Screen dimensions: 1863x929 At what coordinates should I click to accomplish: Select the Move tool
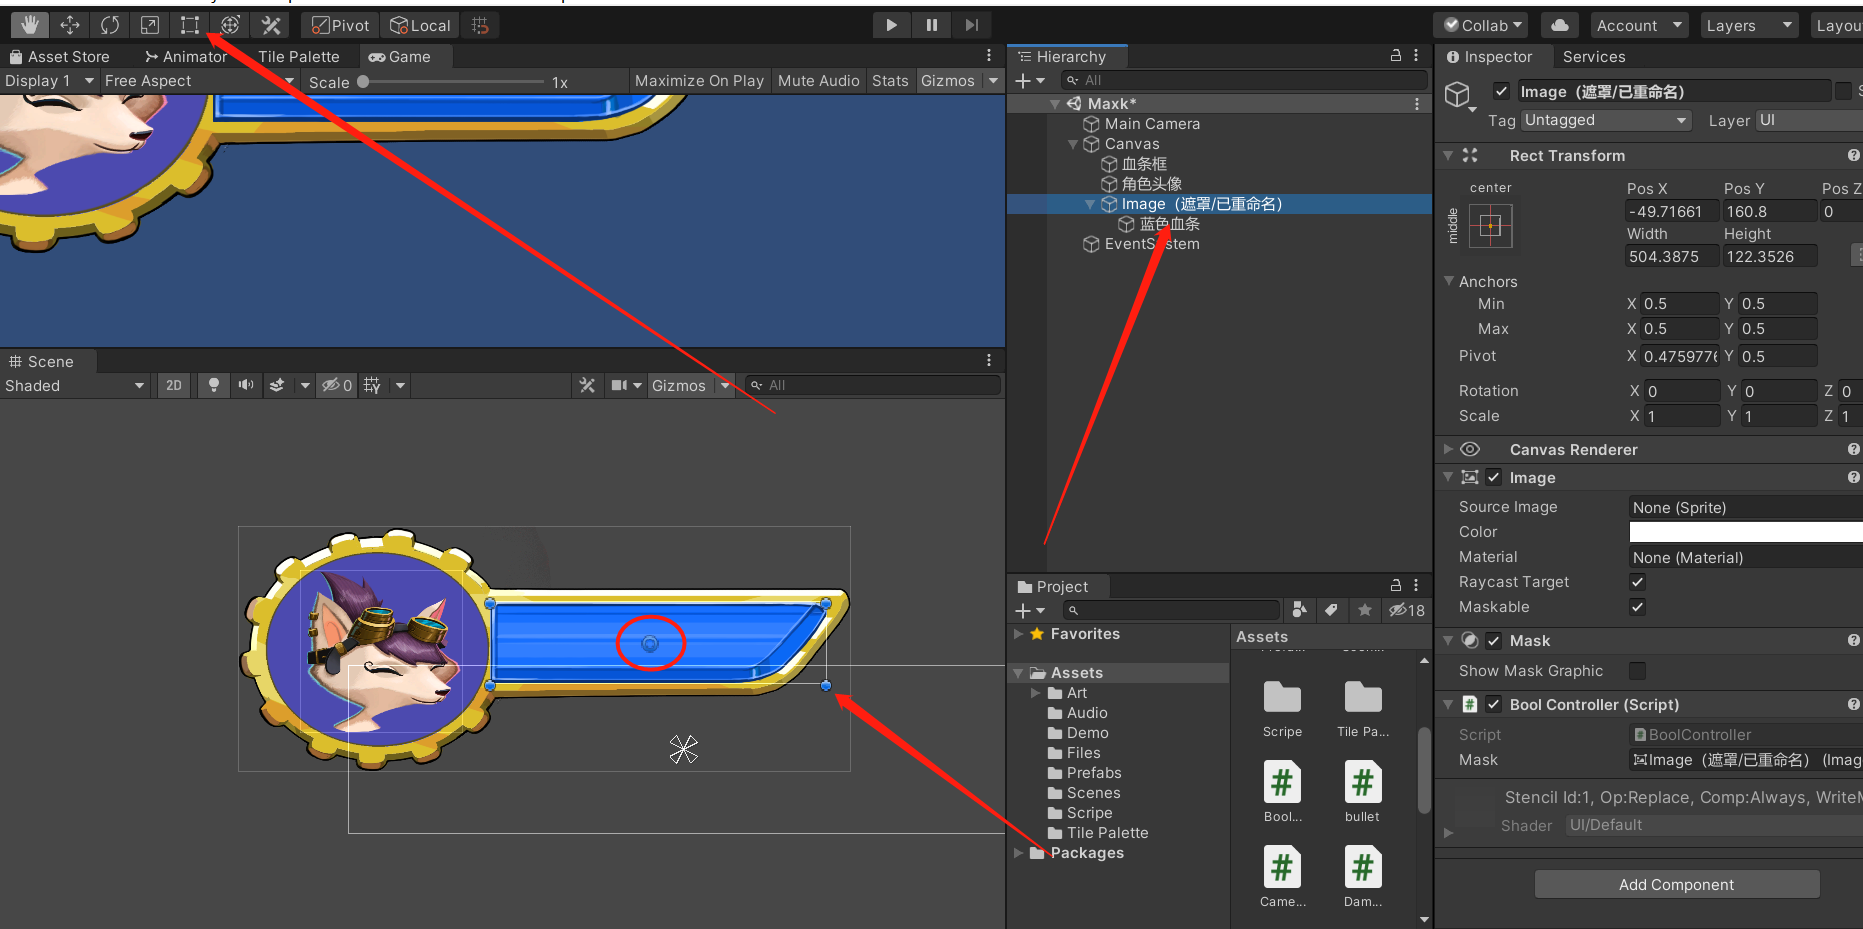click(69, 24)
